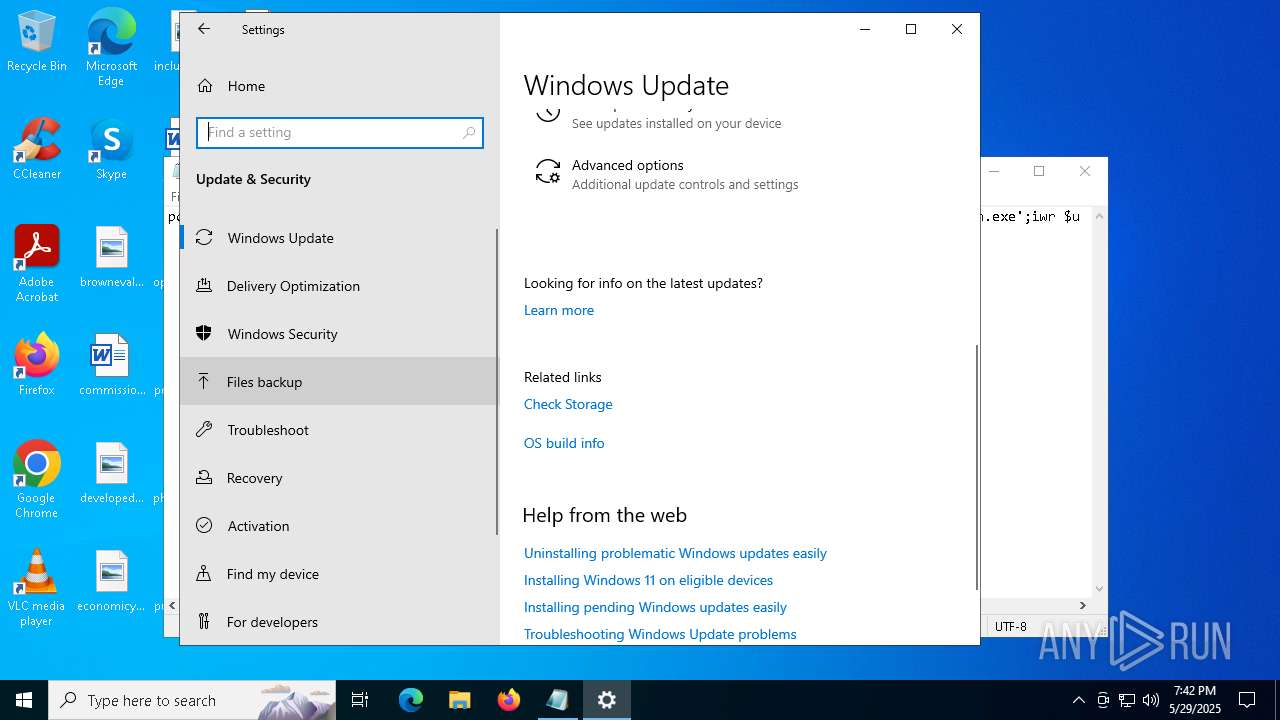The width and height of the screenshot is (1280, 720).
Task: Select the Find my device entry
Action: click(339, 574)
